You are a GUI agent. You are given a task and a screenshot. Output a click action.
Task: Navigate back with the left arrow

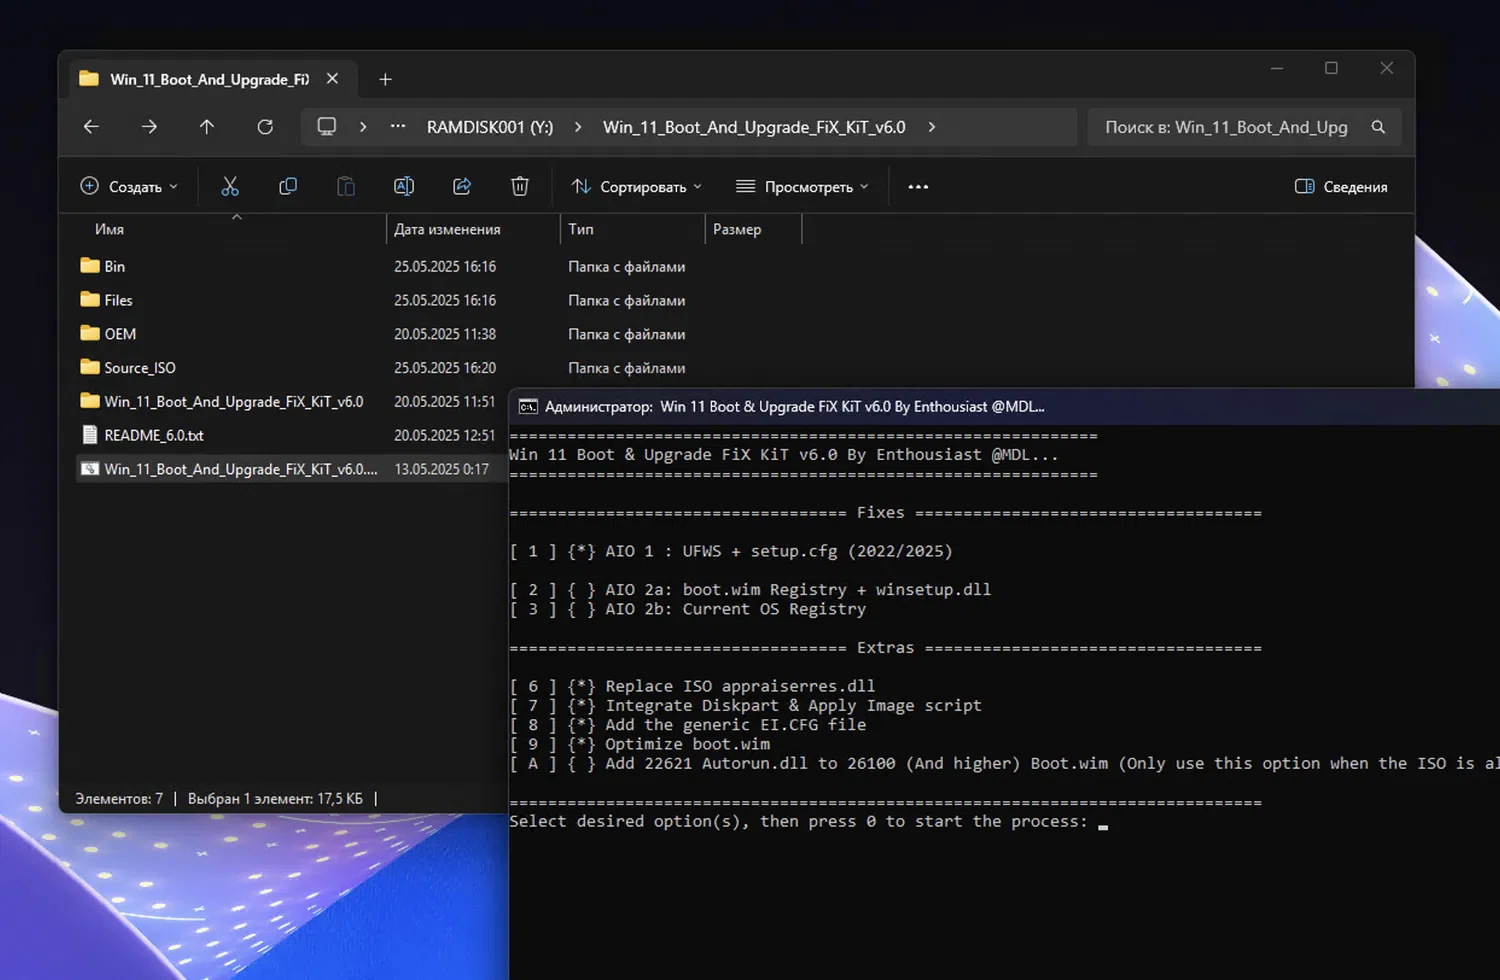point(91,127)
